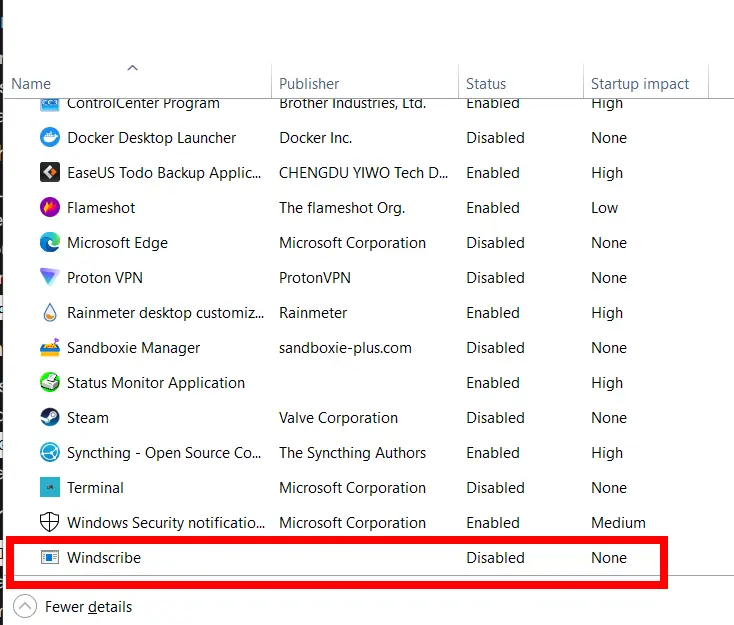Click the Microsoft Edge icon
The height and width of the screenshot is (625, 734).
(x=49, y=243)
